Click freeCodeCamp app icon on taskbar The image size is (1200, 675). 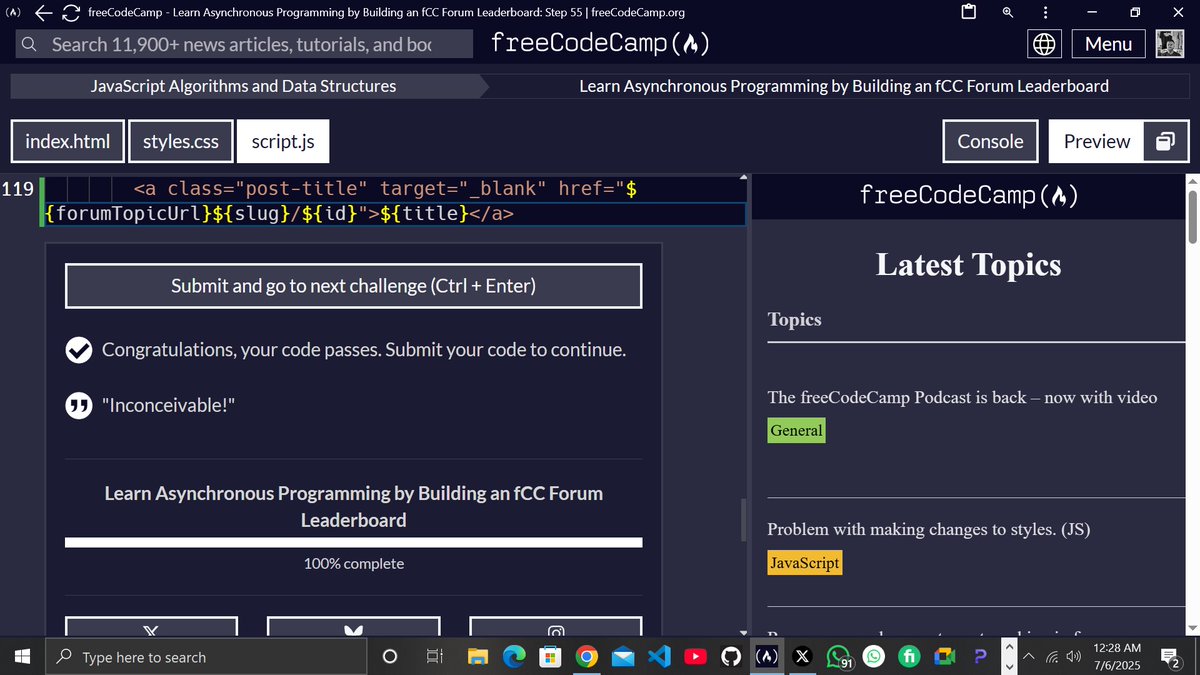pos(766,657)
